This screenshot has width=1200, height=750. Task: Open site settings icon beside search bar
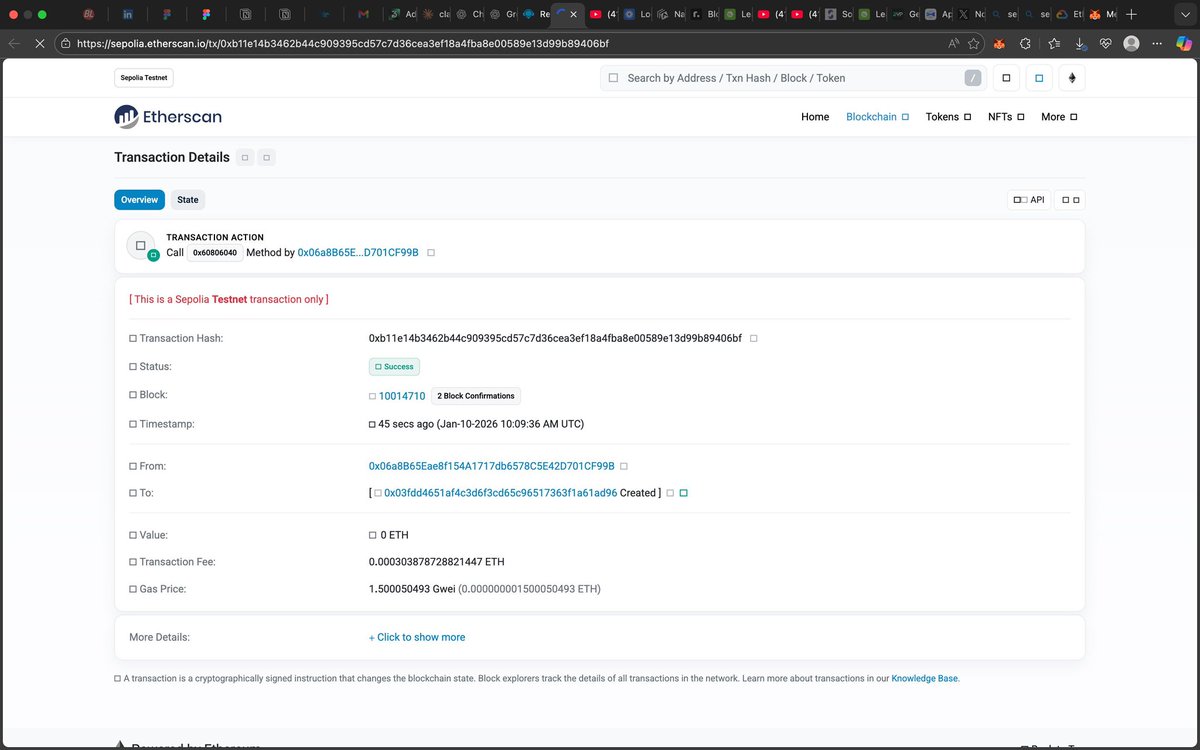(x=1006, y=78)
